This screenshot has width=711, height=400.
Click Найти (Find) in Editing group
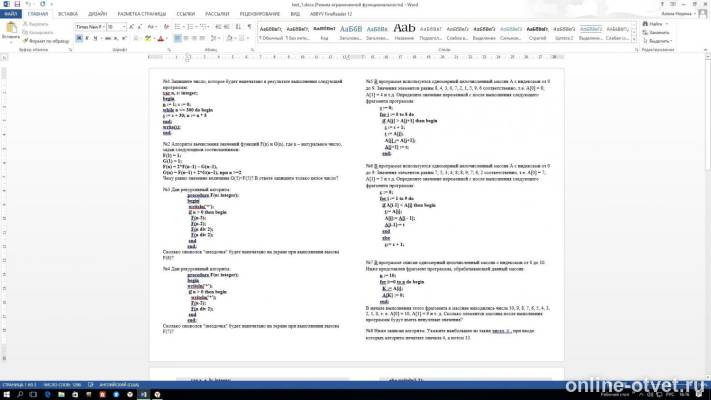point(655,24)
